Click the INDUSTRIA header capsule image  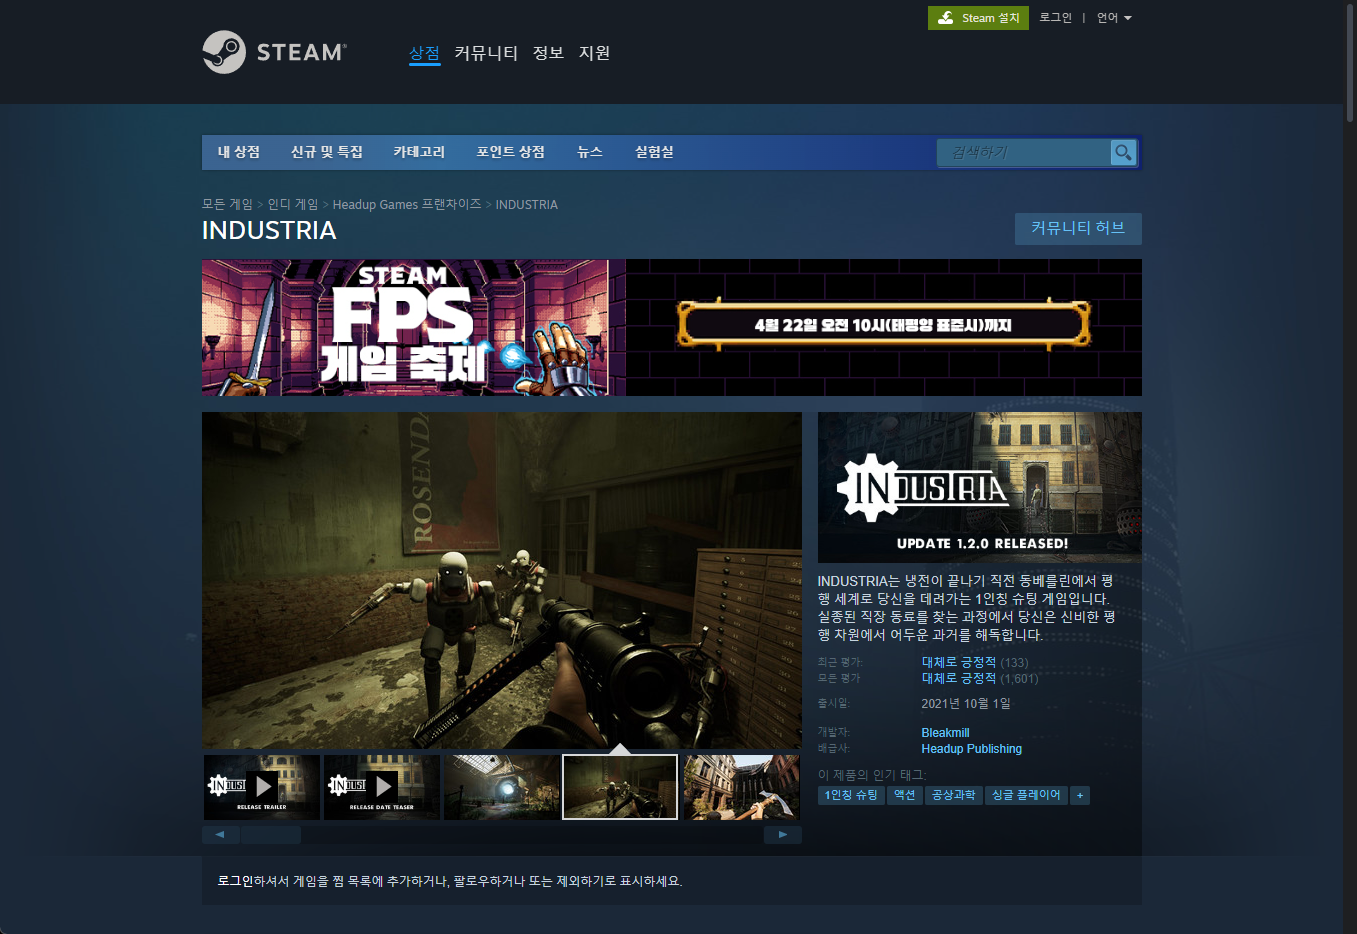[980, 487]
